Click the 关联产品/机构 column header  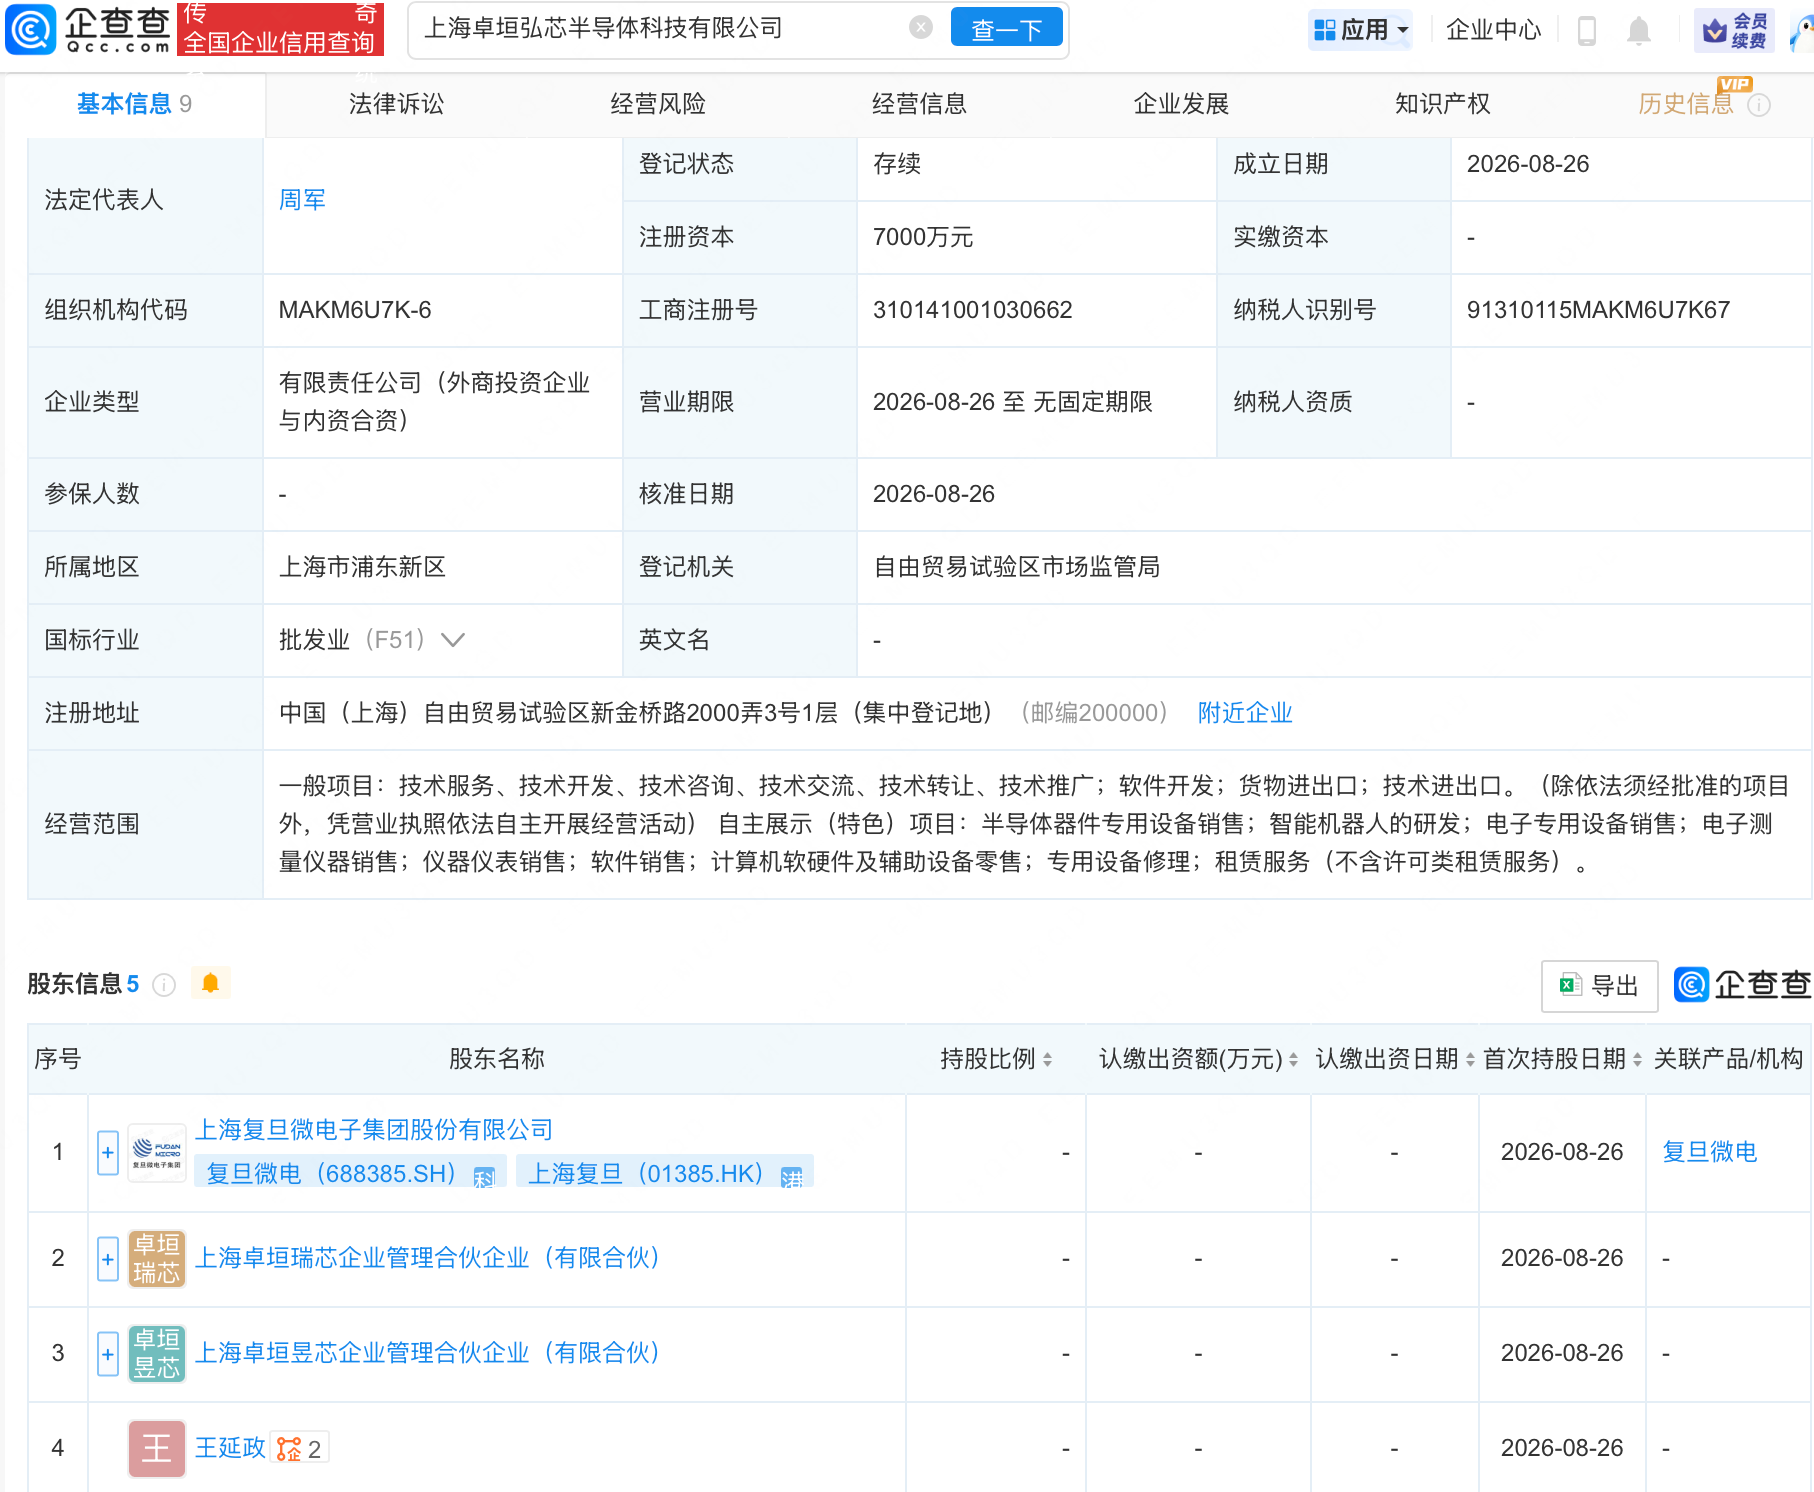coord(1728,1059)
